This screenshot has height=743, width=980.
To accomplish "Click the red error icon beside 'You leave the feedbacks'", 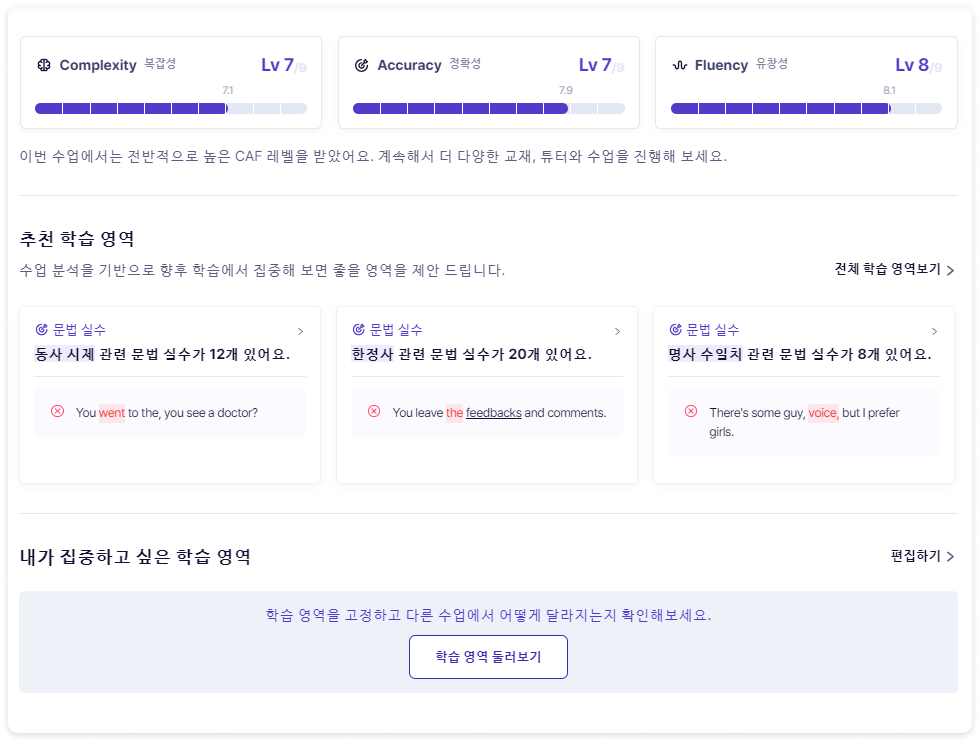I will coord(374,411).
